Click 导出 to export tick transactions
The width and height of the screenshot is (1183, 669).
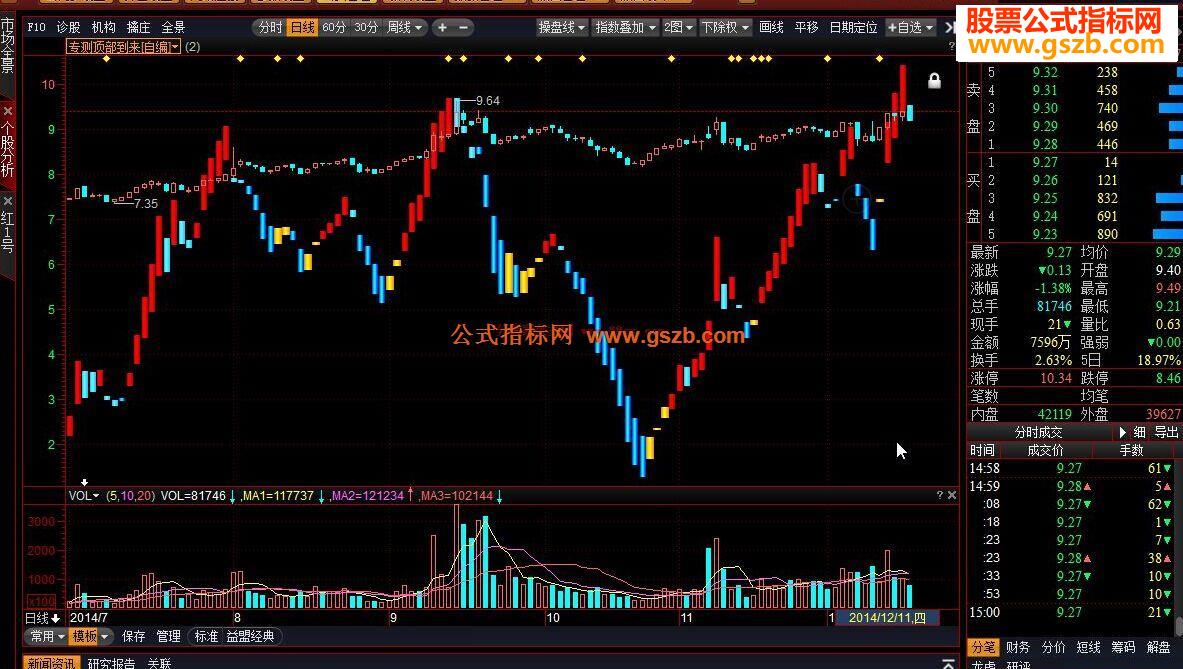[1165, 432]
